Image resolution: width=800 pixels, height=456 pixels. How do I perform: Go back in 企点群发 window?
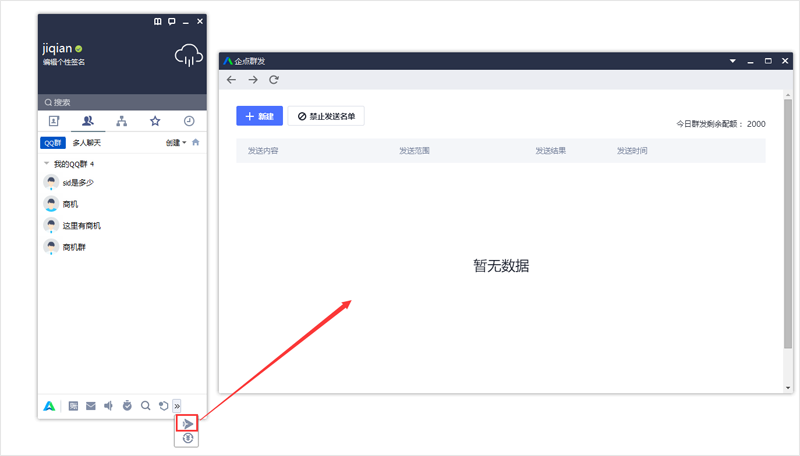231,80
